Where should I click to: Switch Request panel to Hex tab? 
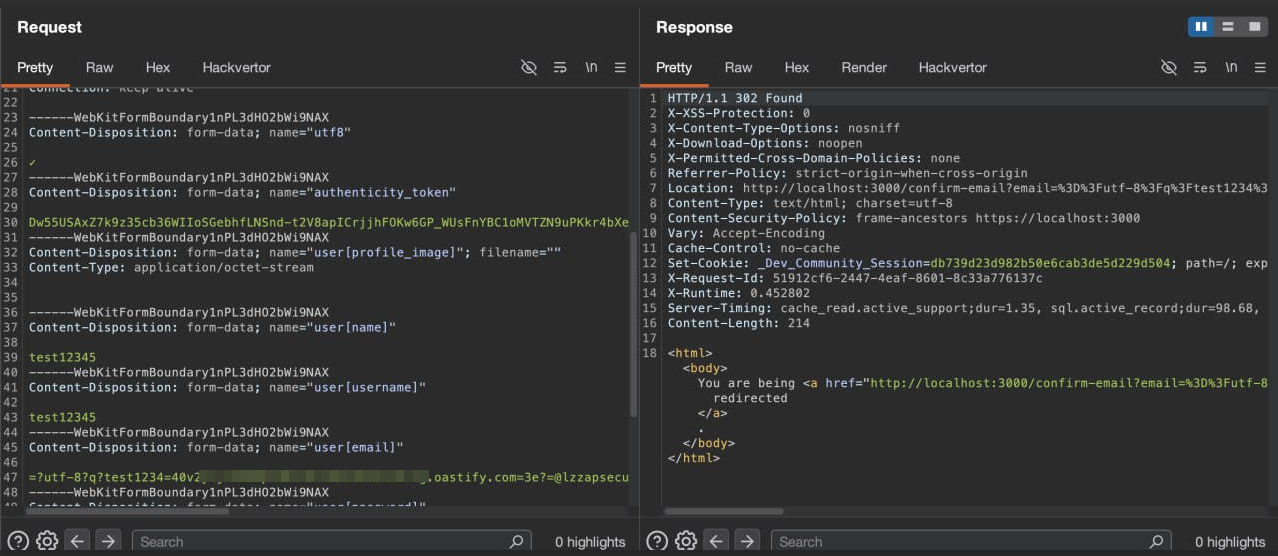coord(158,67)
